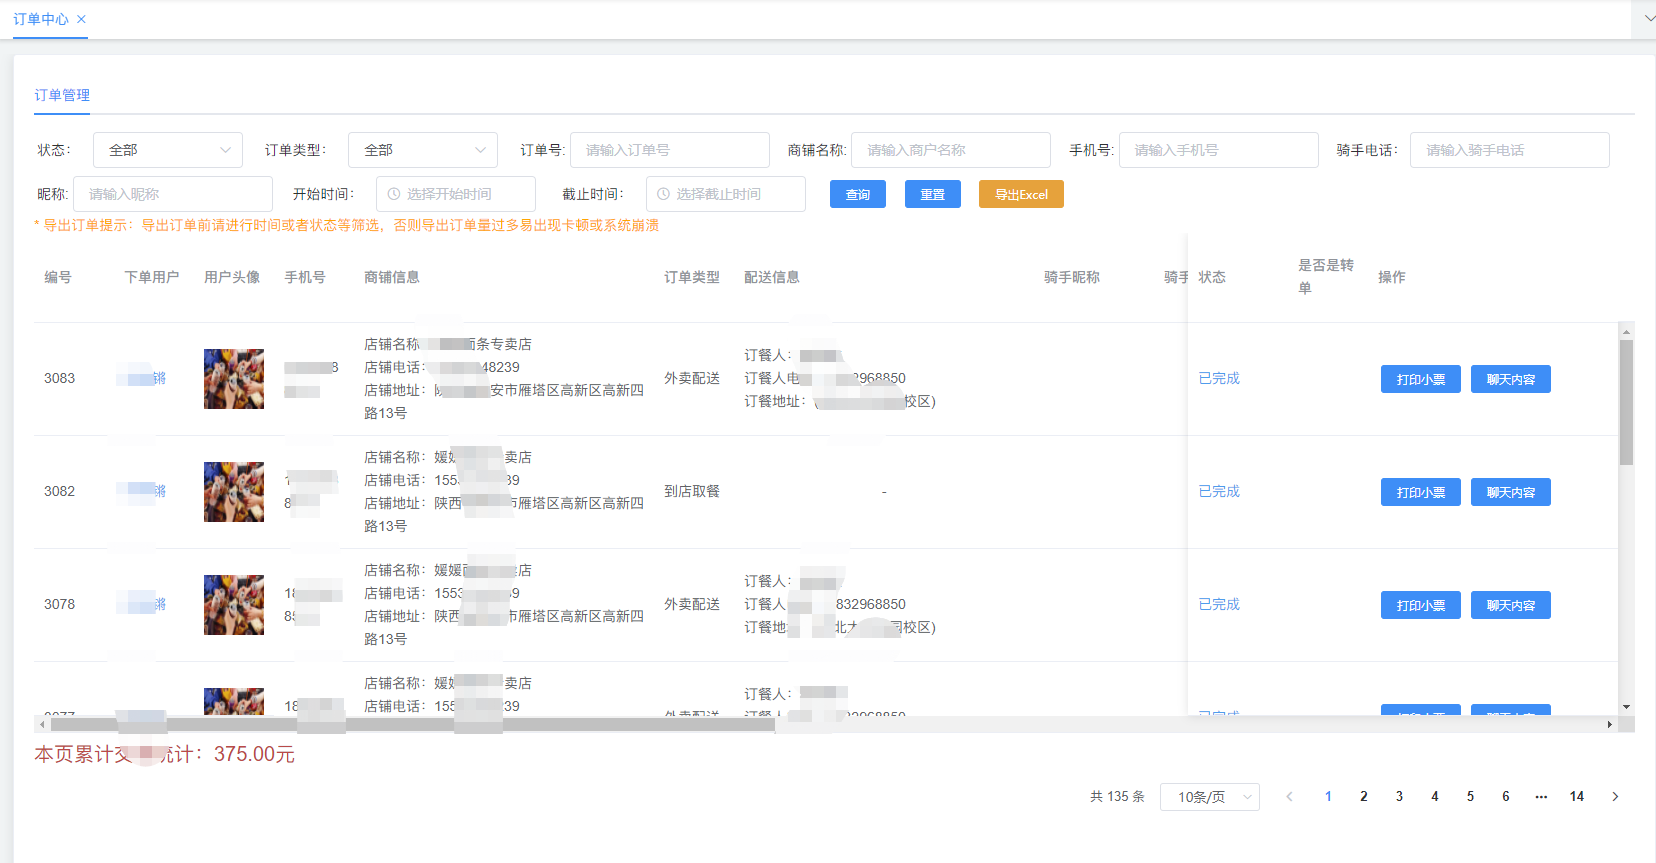Click the clock icon in 选择截止时间
1656x863 pixels.
(663, 194)
